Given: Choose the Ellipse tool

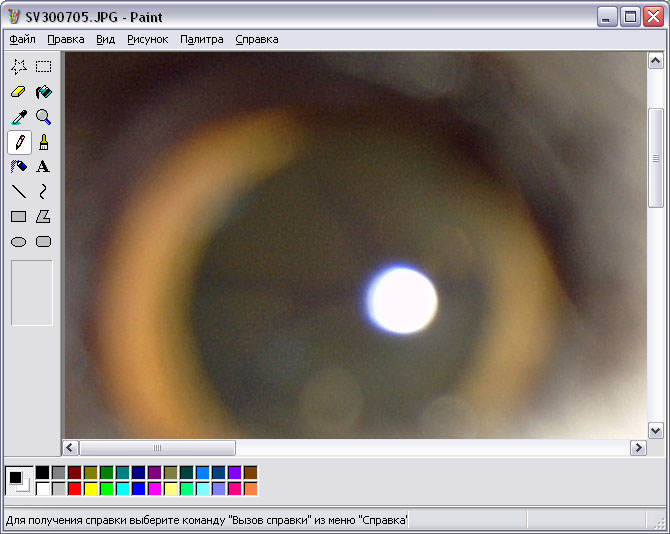Looking at the screenshot, I should pyautogui.click(x=18, y=242).
